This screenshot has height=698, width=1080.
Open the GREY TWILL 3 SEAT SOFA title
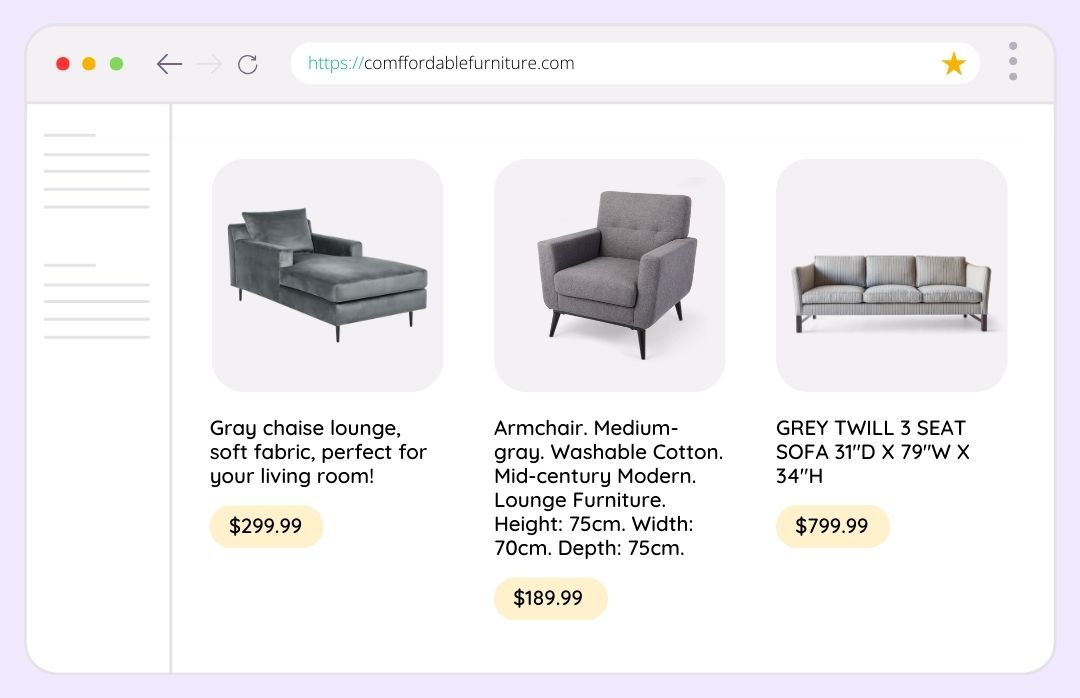click(x=873, y=452)
